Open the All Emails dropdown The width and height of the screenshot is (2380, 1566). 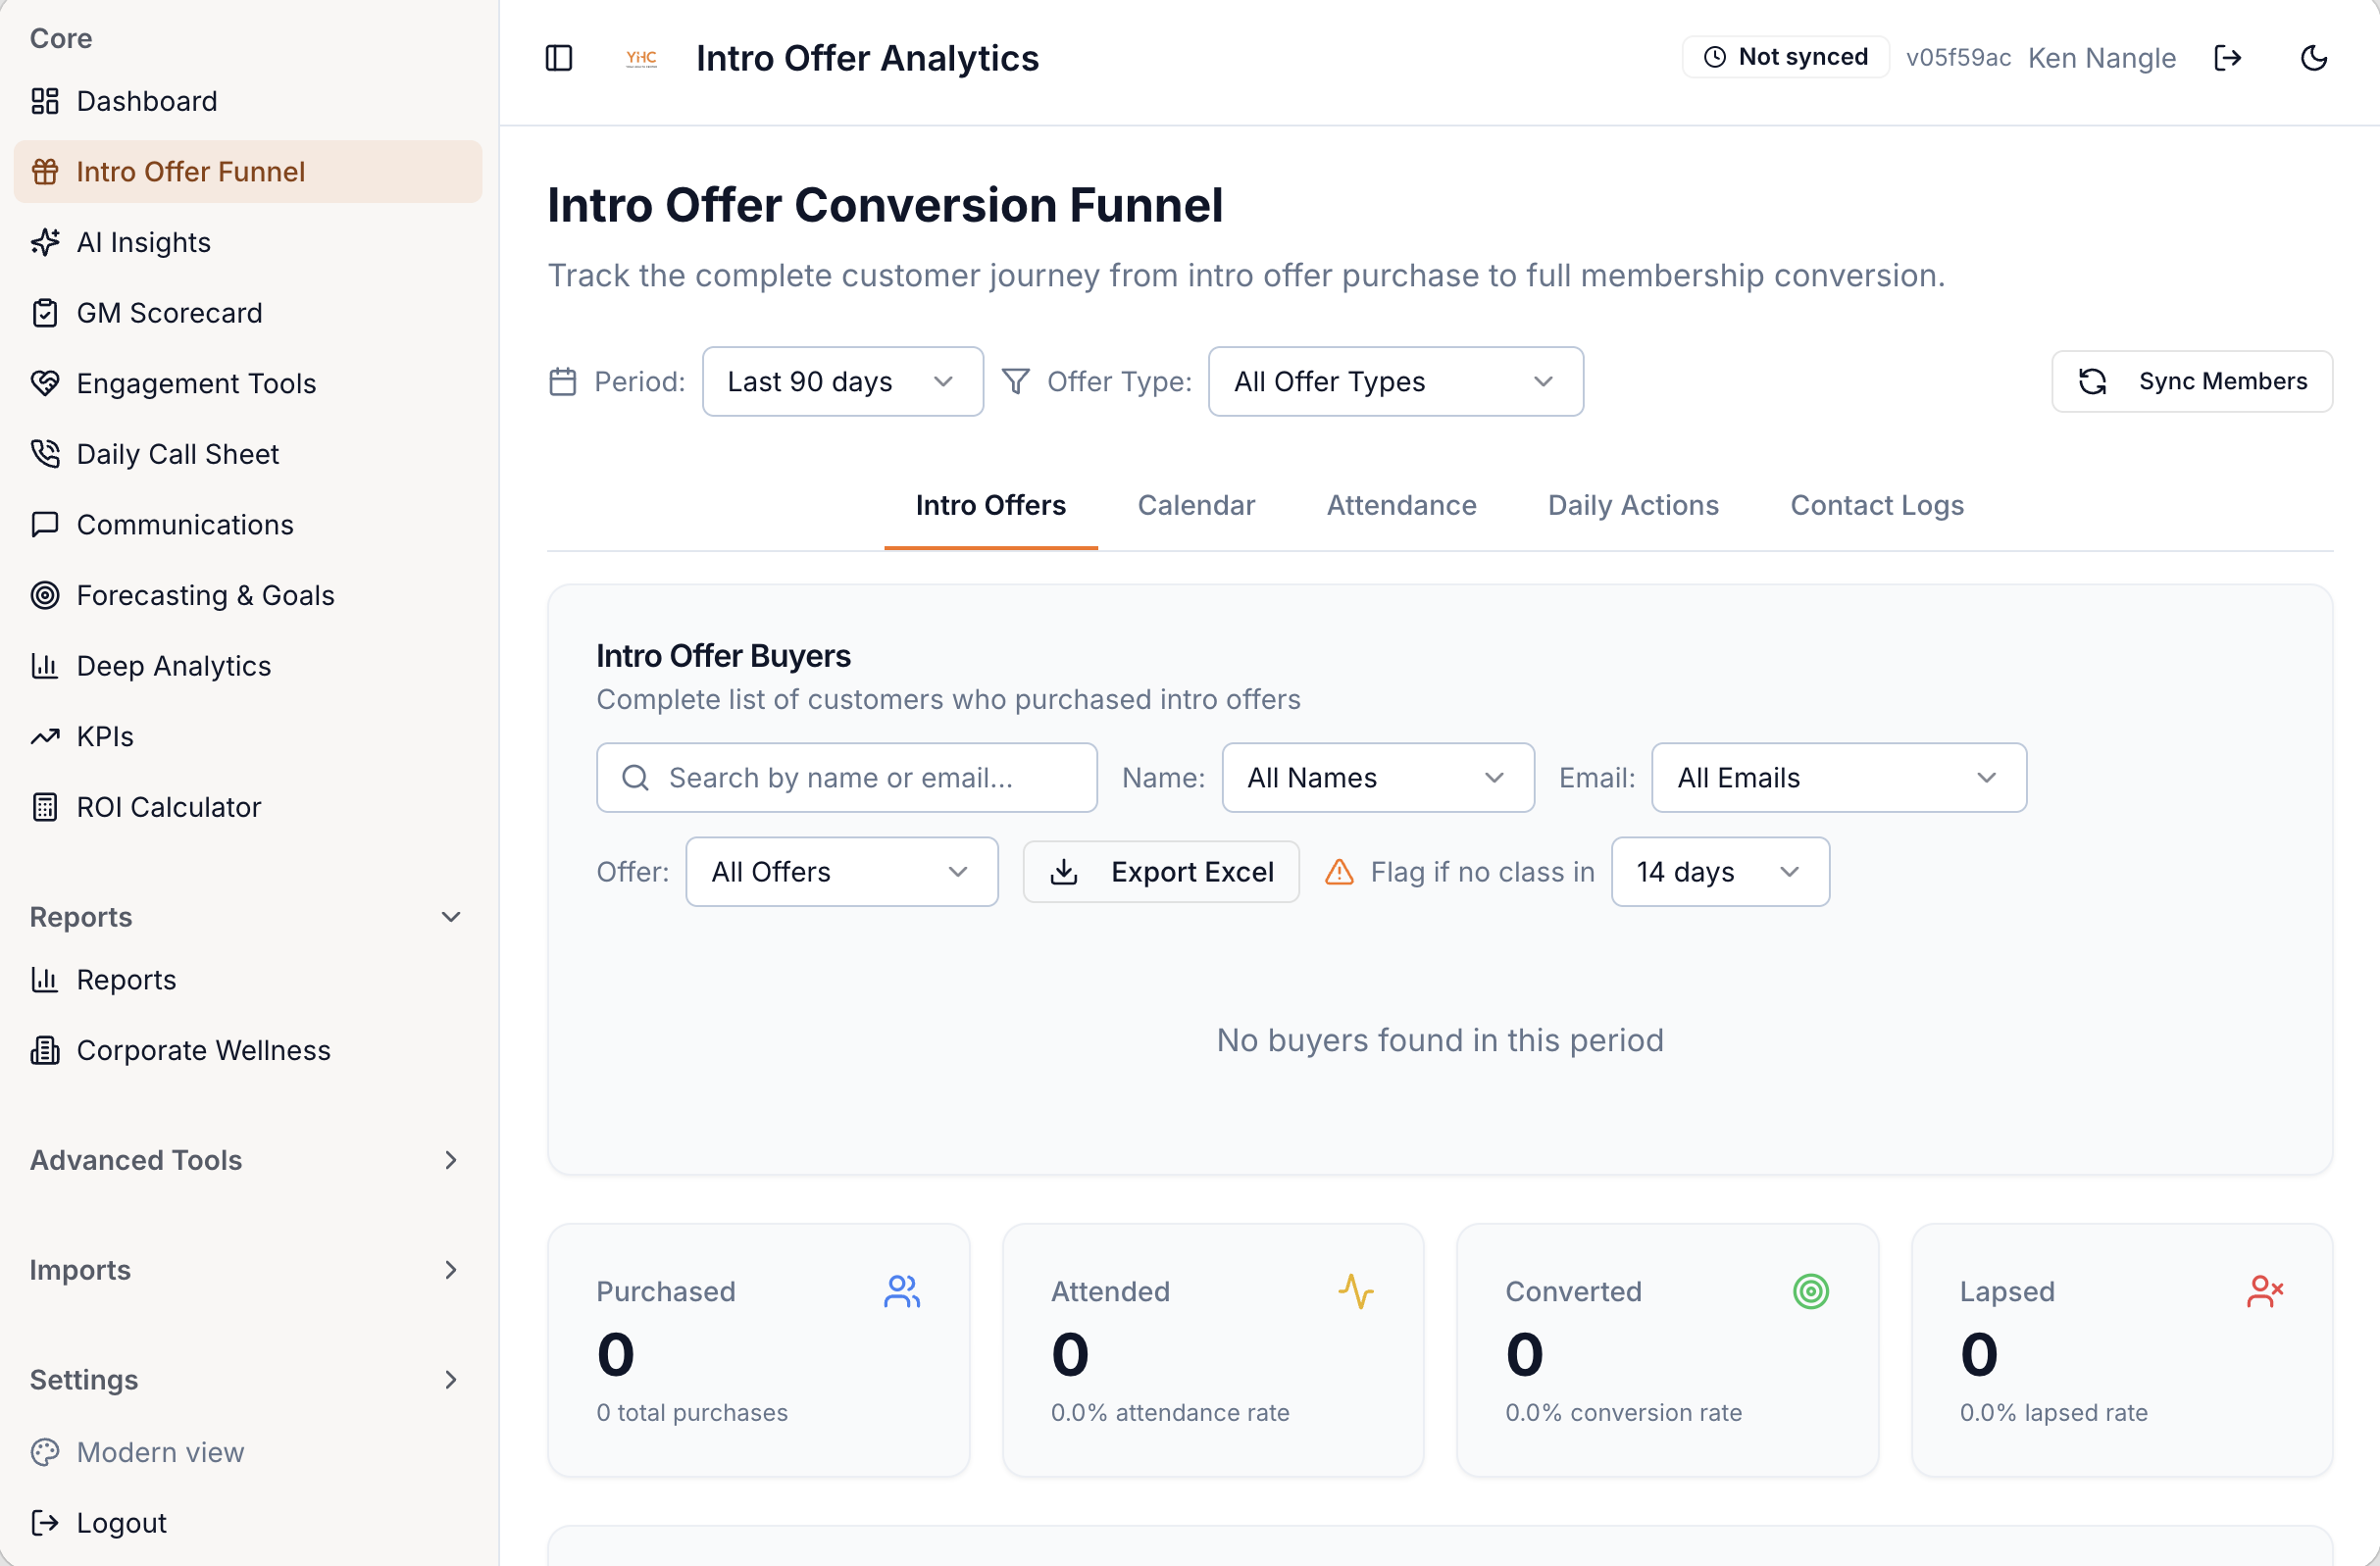[x=1839, y=777]
